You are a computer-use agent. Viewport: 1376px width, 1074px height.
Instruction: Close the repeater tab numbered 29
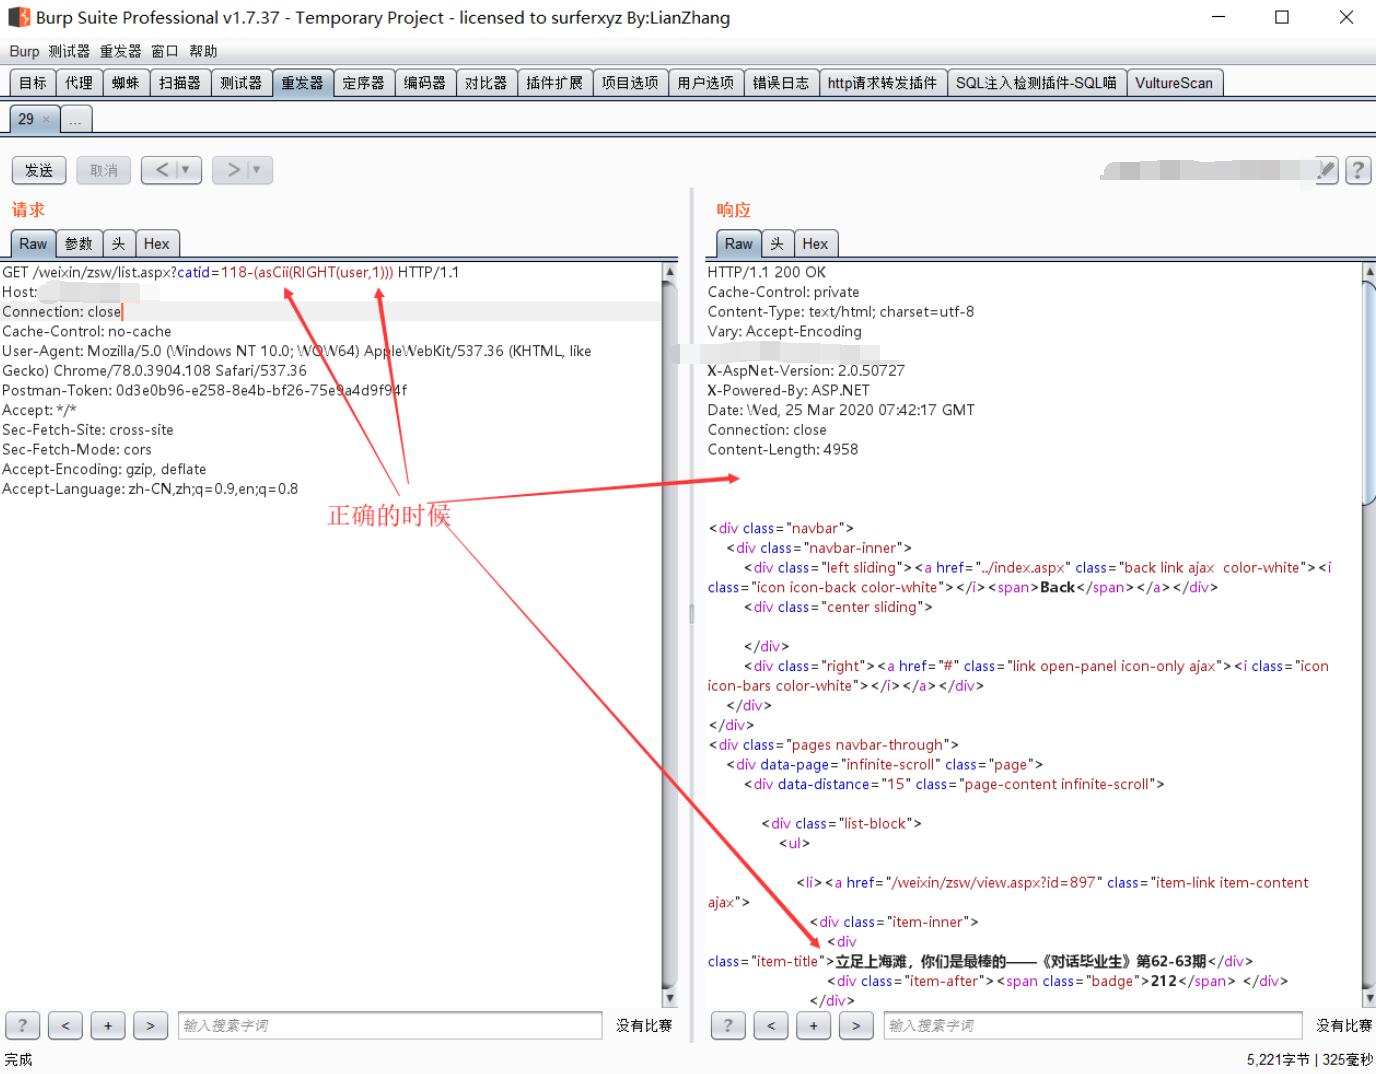pos(46,120)
